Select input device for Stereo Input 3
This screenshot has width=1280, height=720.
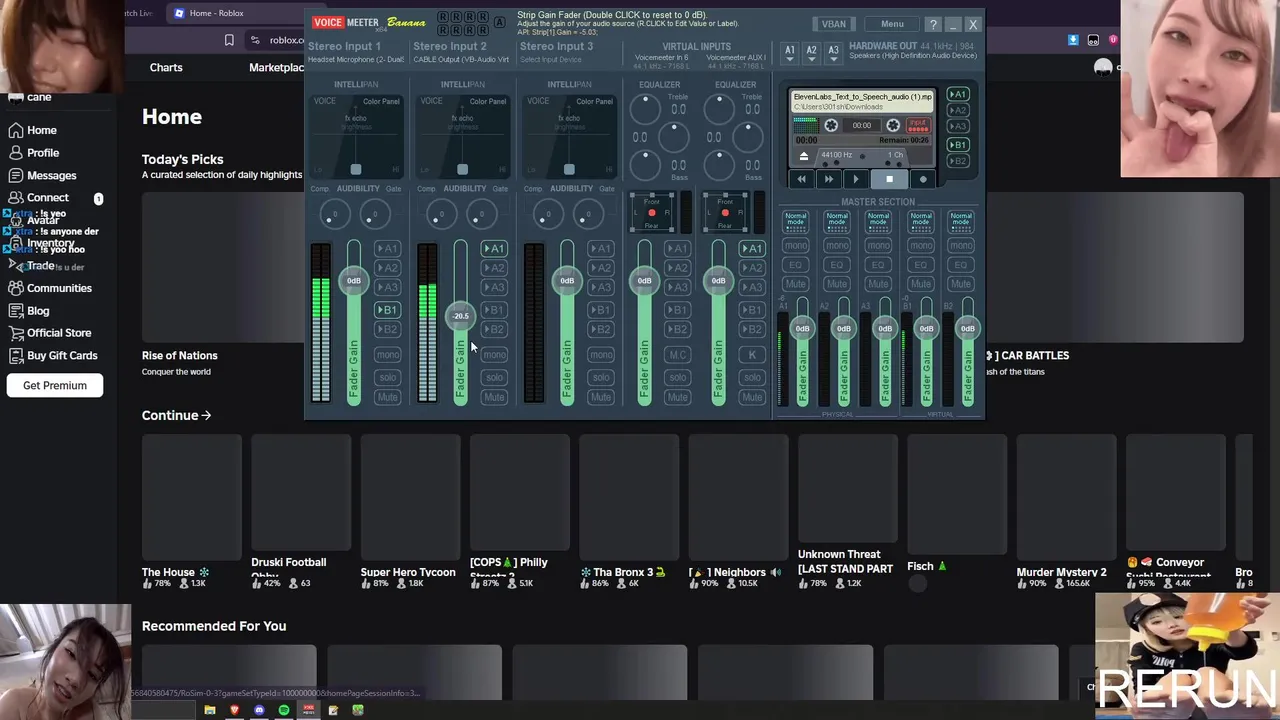(550, 59)
